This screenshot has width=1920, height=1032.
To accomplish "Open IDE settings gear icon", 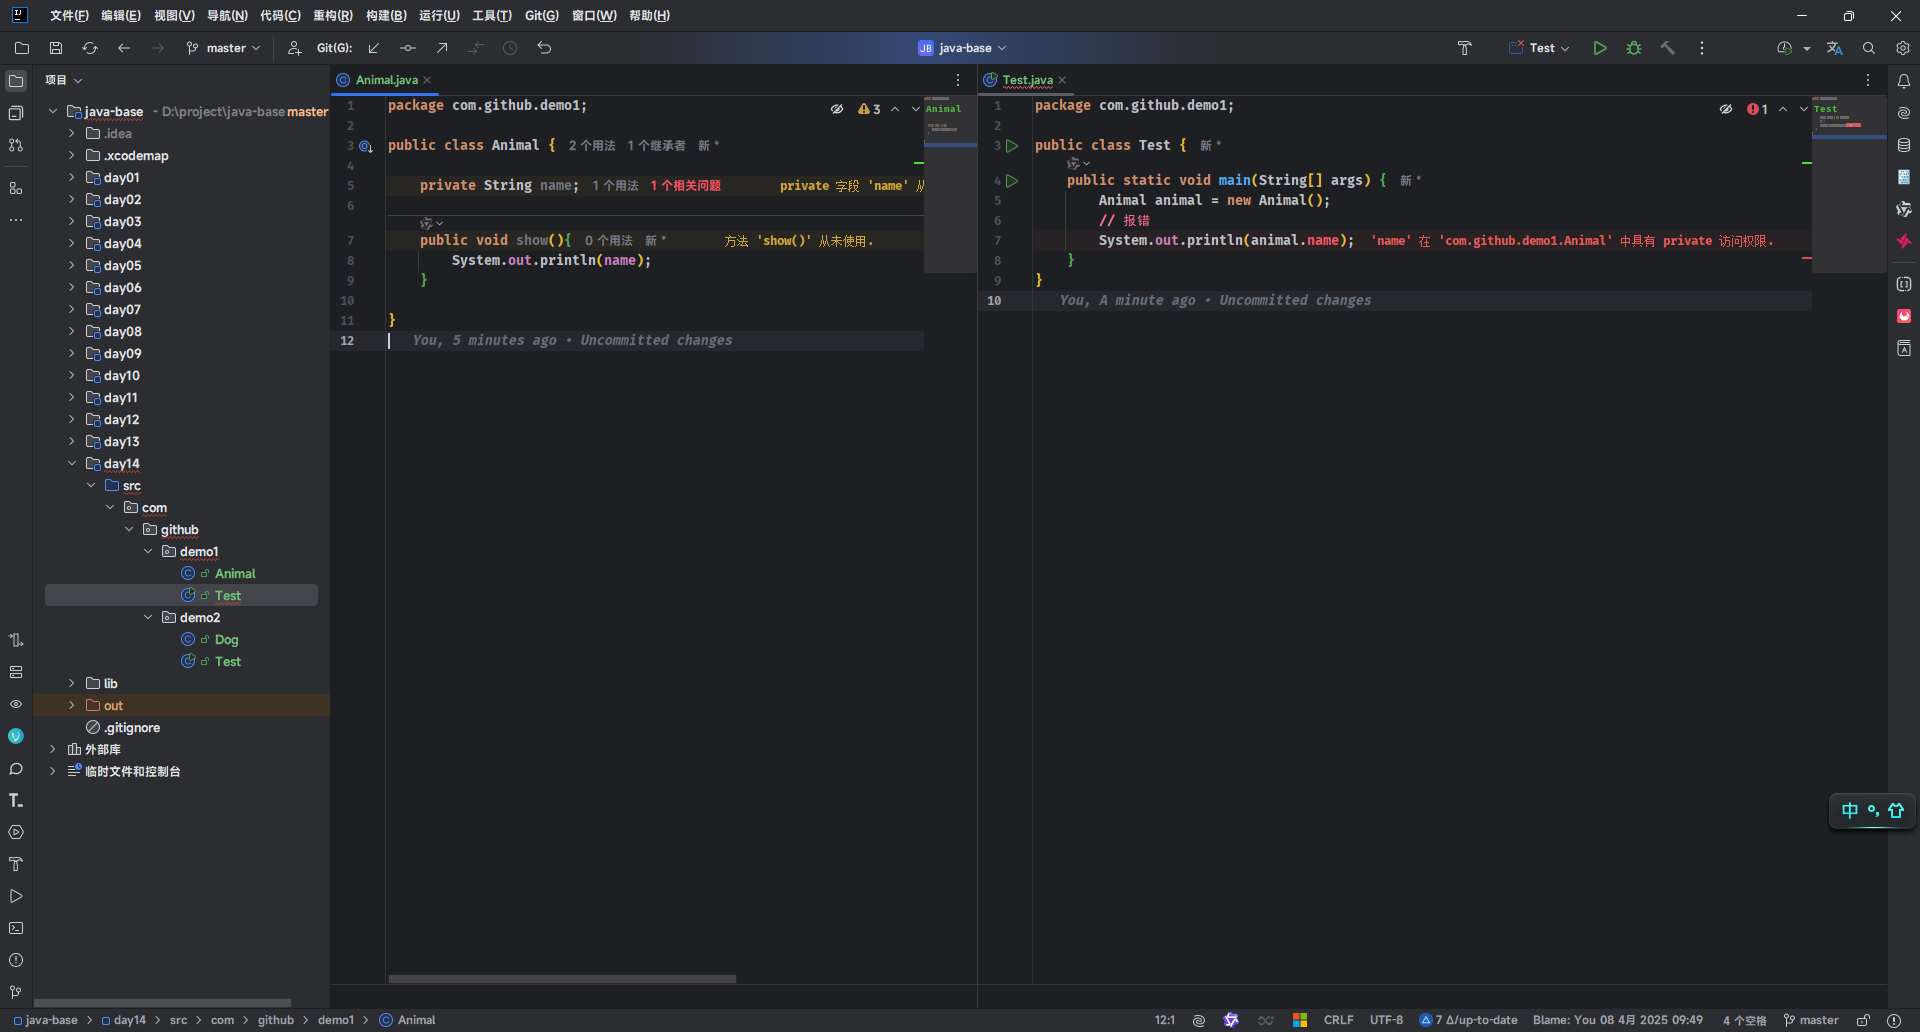I will coord(1902,48).
